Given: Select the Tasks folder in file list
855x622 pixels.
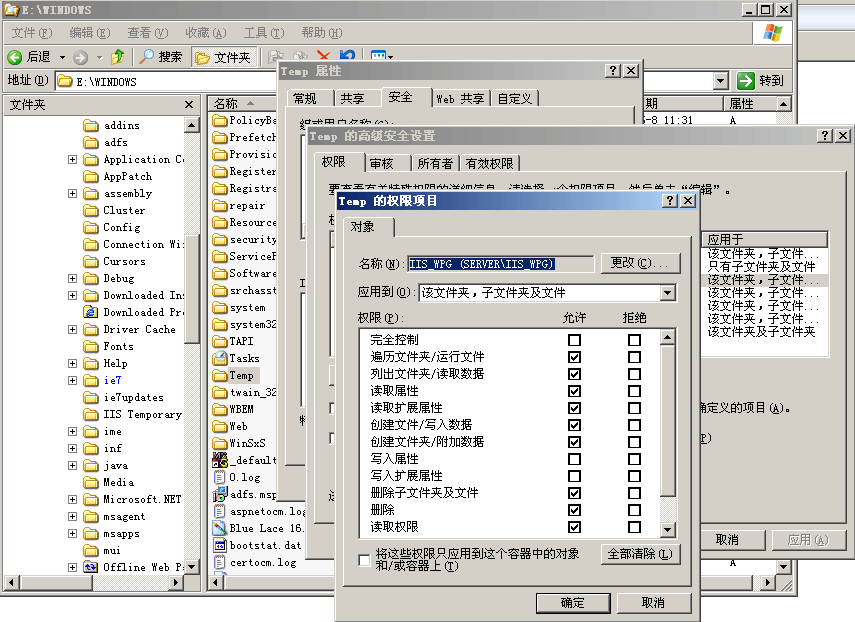Looking at the screenshot, I should click(236, 358).
